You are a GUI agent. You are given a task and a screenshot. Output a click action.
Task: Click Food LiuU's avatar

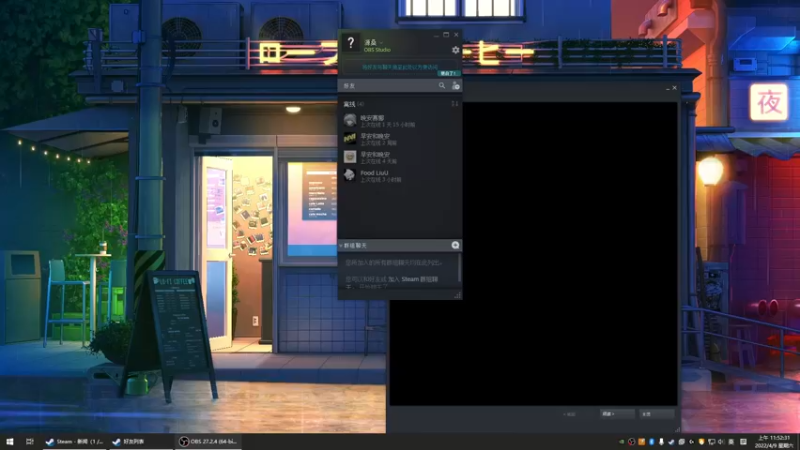coord(349,175)
